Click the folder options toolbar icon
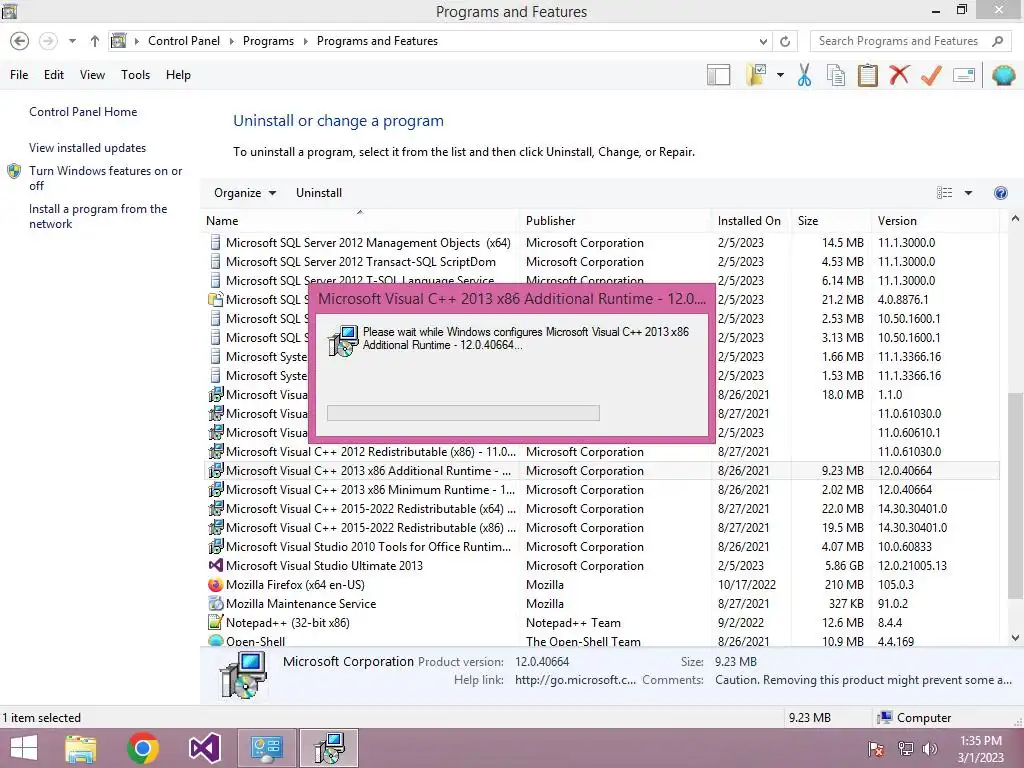Image resolution: width=1024 pixels, height=768 pixels. coord(757,75)
